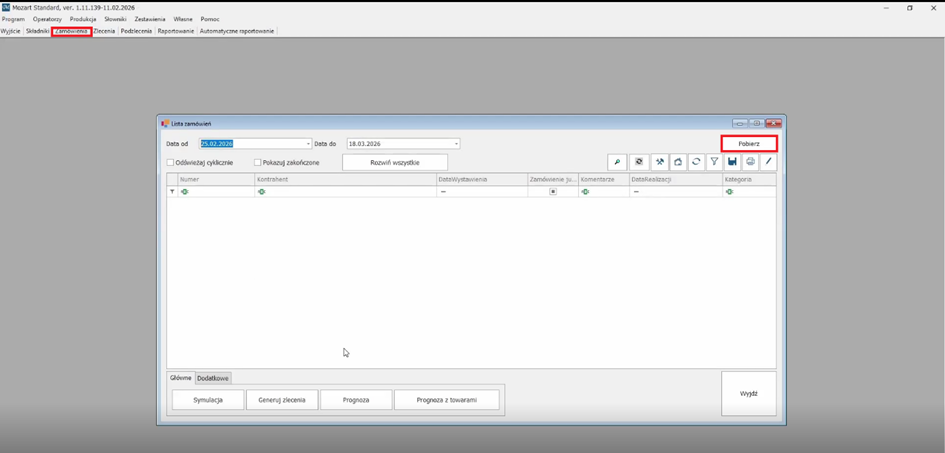Click the house icon in toolbar
This screenshot has width=945, height=453.
click(678, 162)
